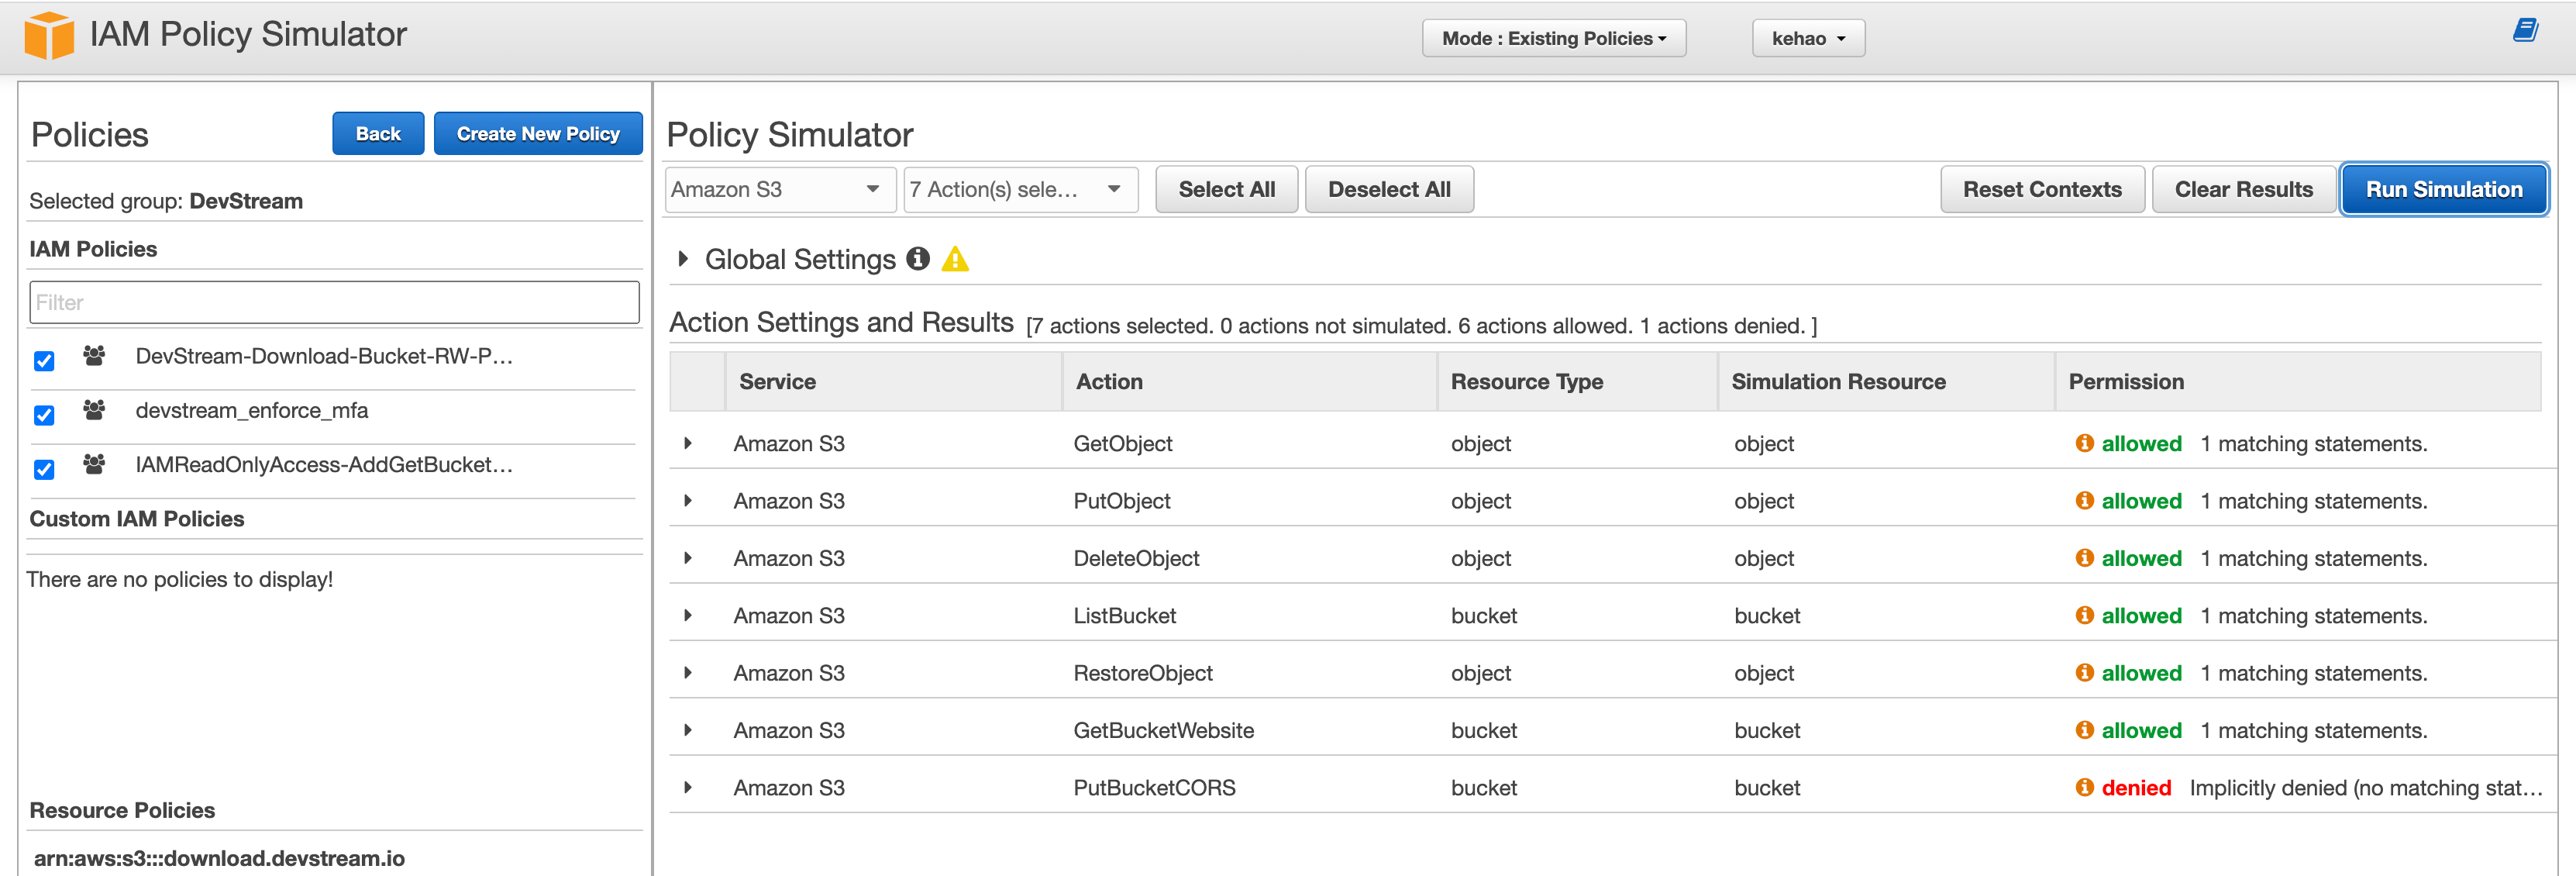Click Create New Policy button

coord(538,134)
